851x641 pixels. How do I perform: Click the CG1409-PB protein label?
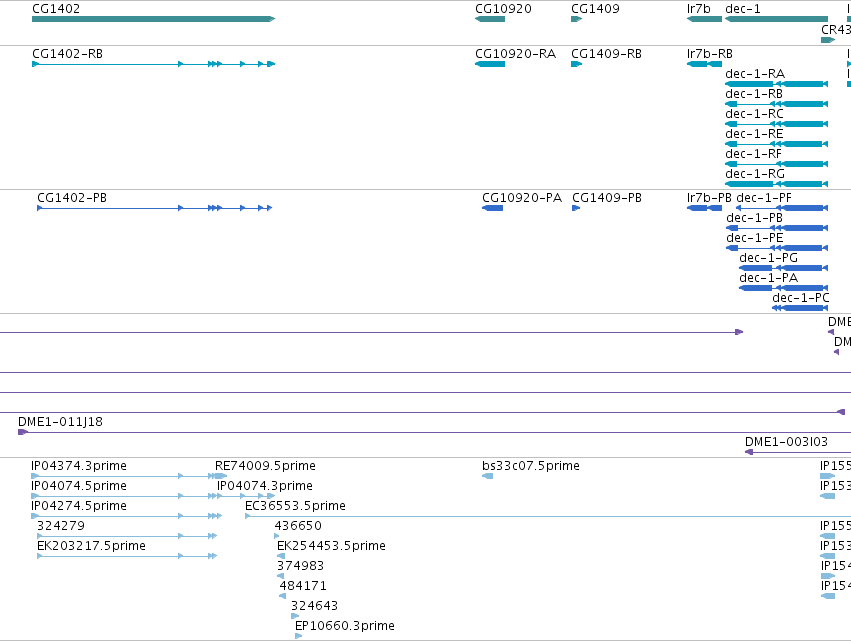pyautogui.click(x=607, y=198)
